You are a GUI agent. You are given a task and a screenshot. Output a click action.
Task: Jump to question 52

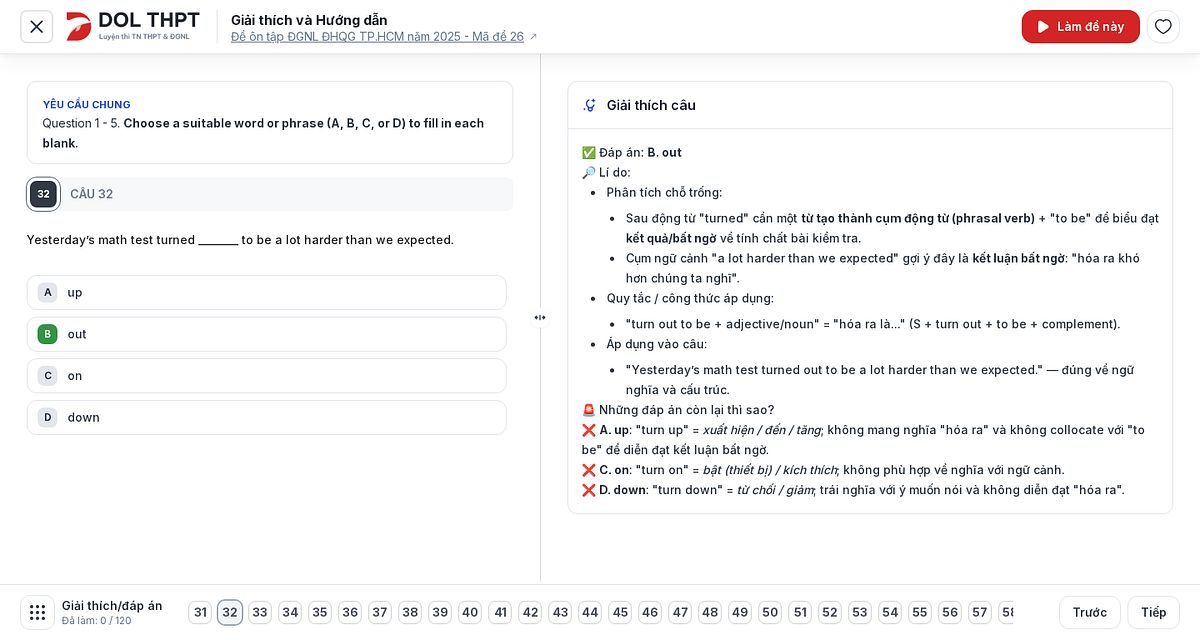[830, 612]
